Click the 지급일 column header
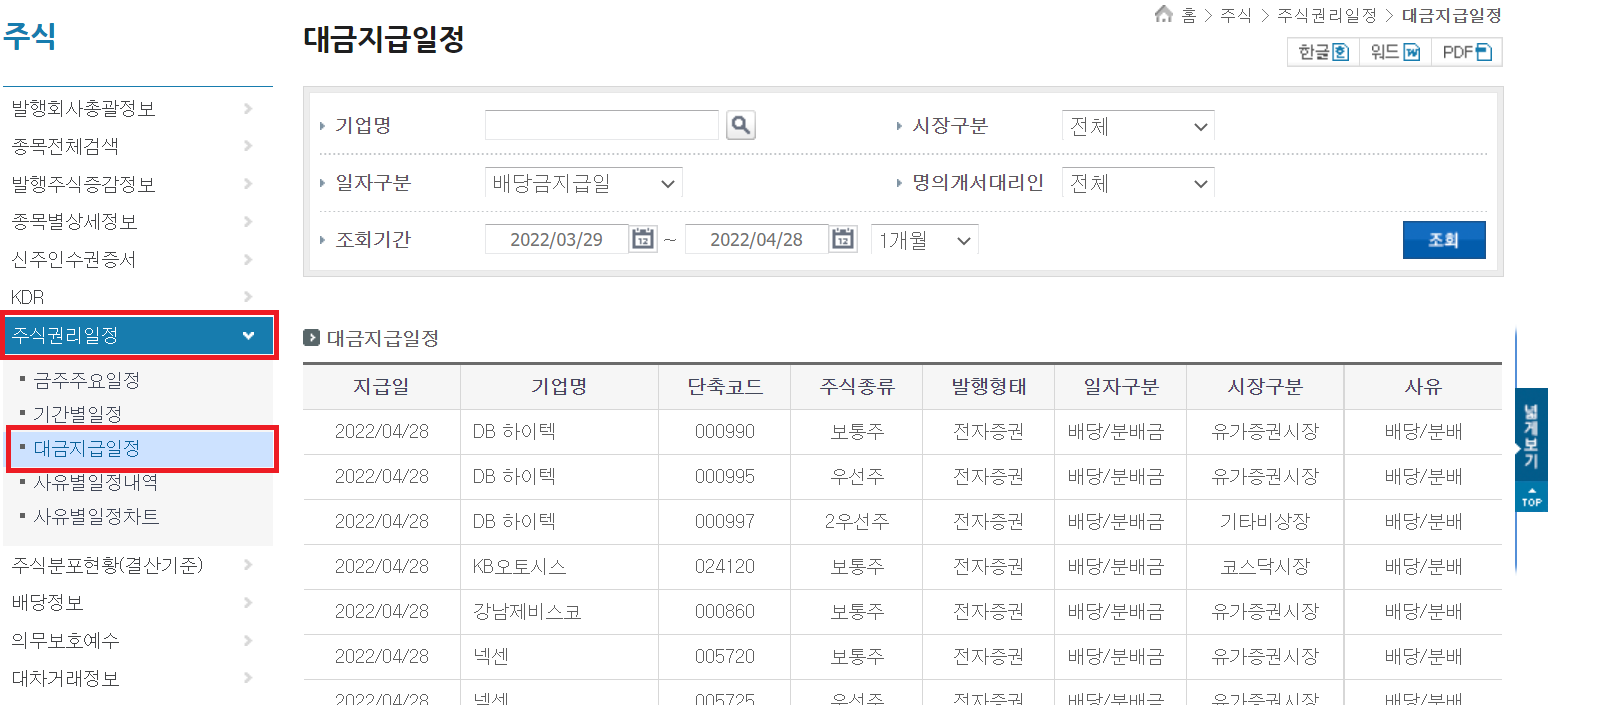Image resolution: width=1604 pixels, height=705 pixels. click(x=381, y=387)
